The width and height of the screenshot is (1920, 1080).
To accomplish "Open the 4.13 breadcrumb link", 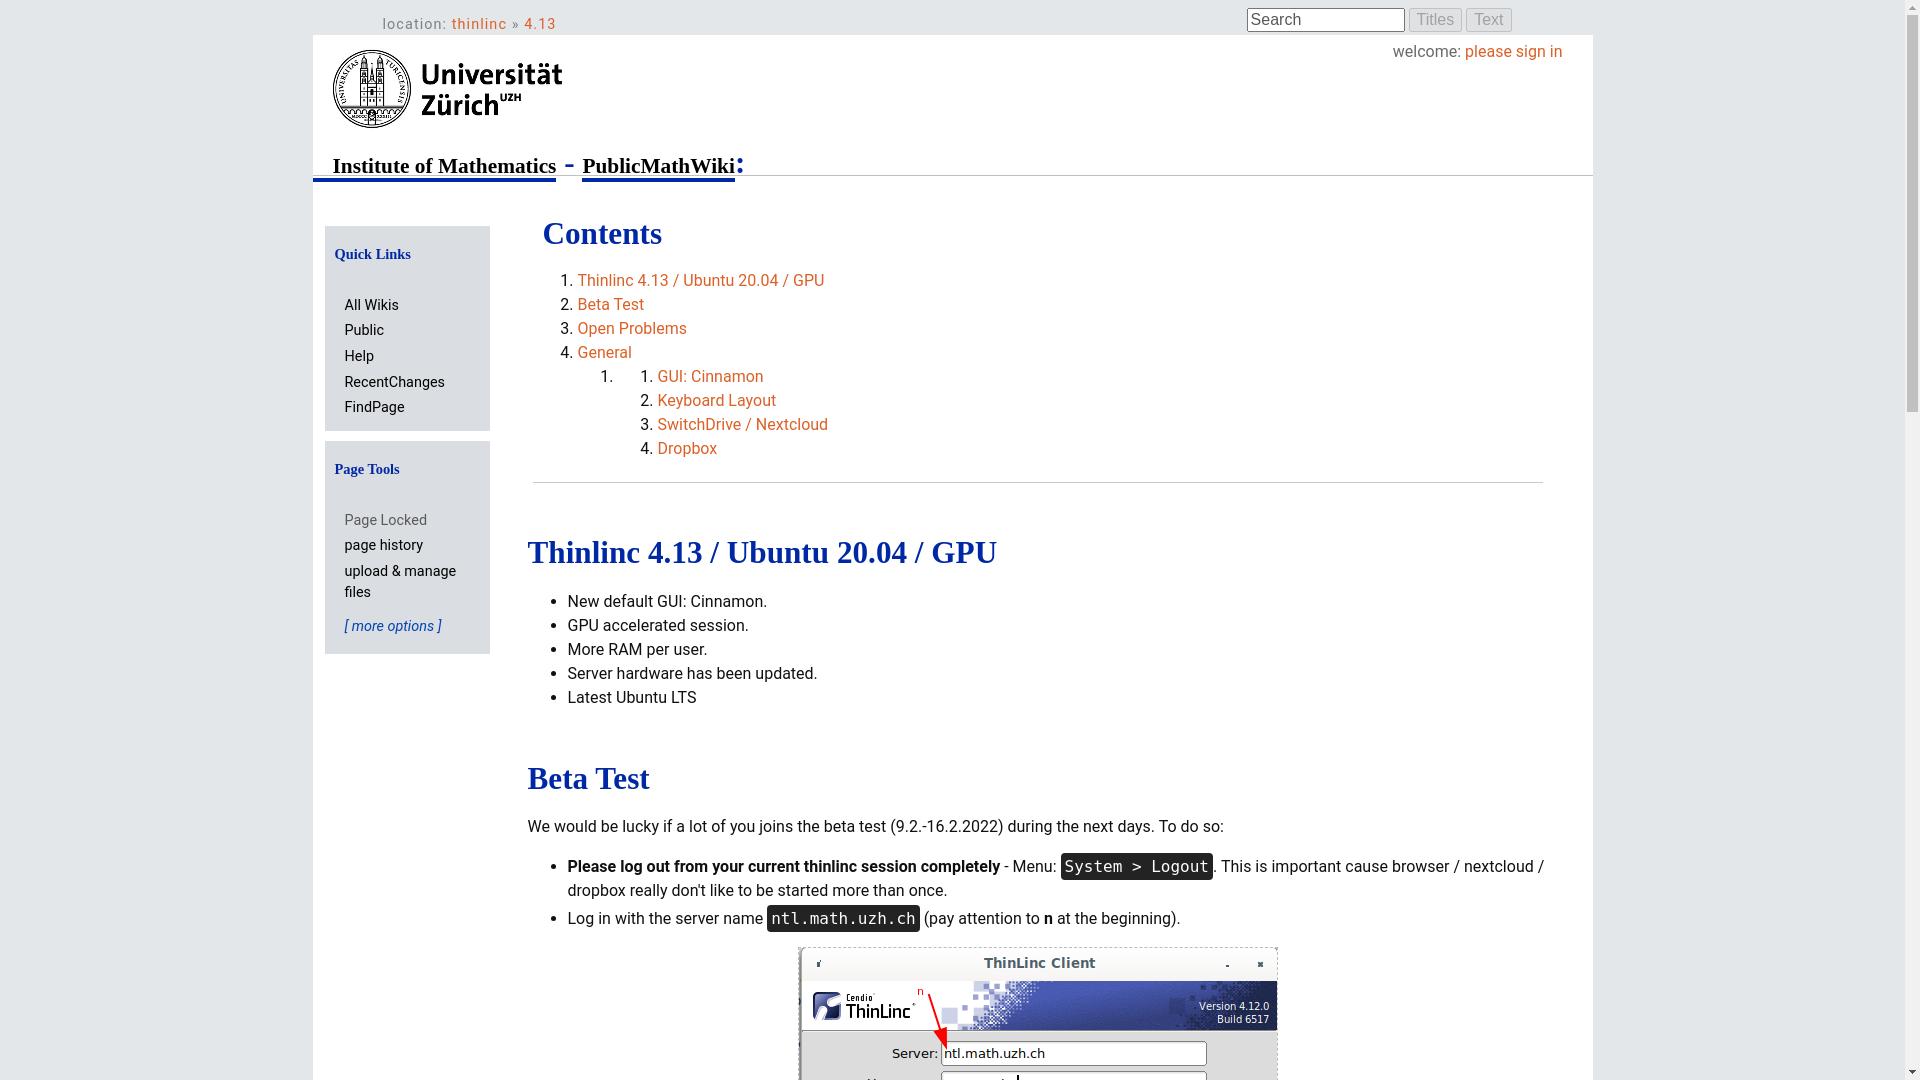I will tap(540, 24).
